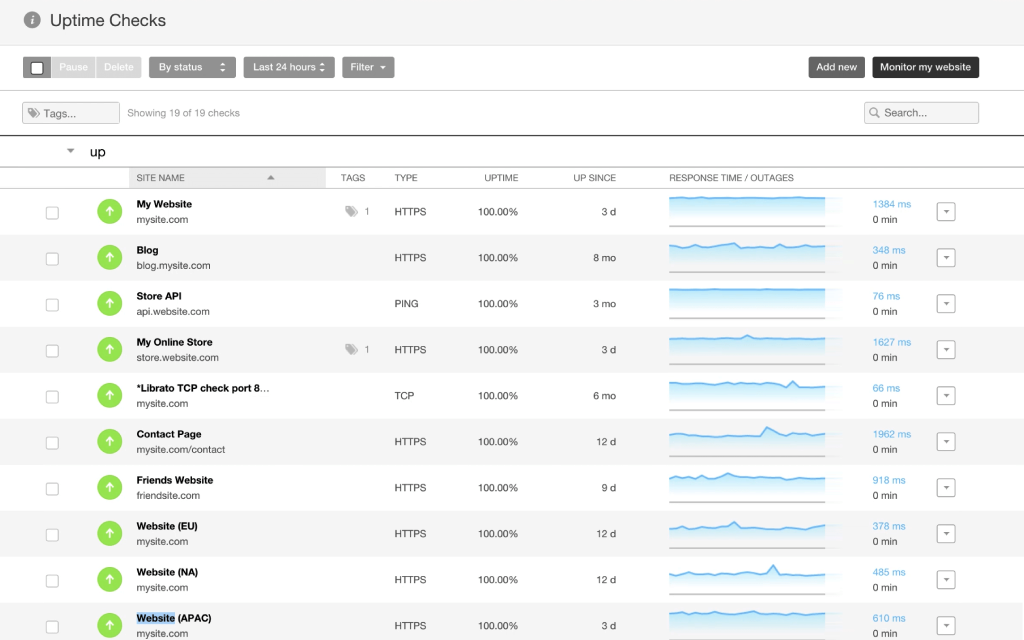
Task: Collapse the up checks group
Action: pyautogui.click(x=69, y=151)
